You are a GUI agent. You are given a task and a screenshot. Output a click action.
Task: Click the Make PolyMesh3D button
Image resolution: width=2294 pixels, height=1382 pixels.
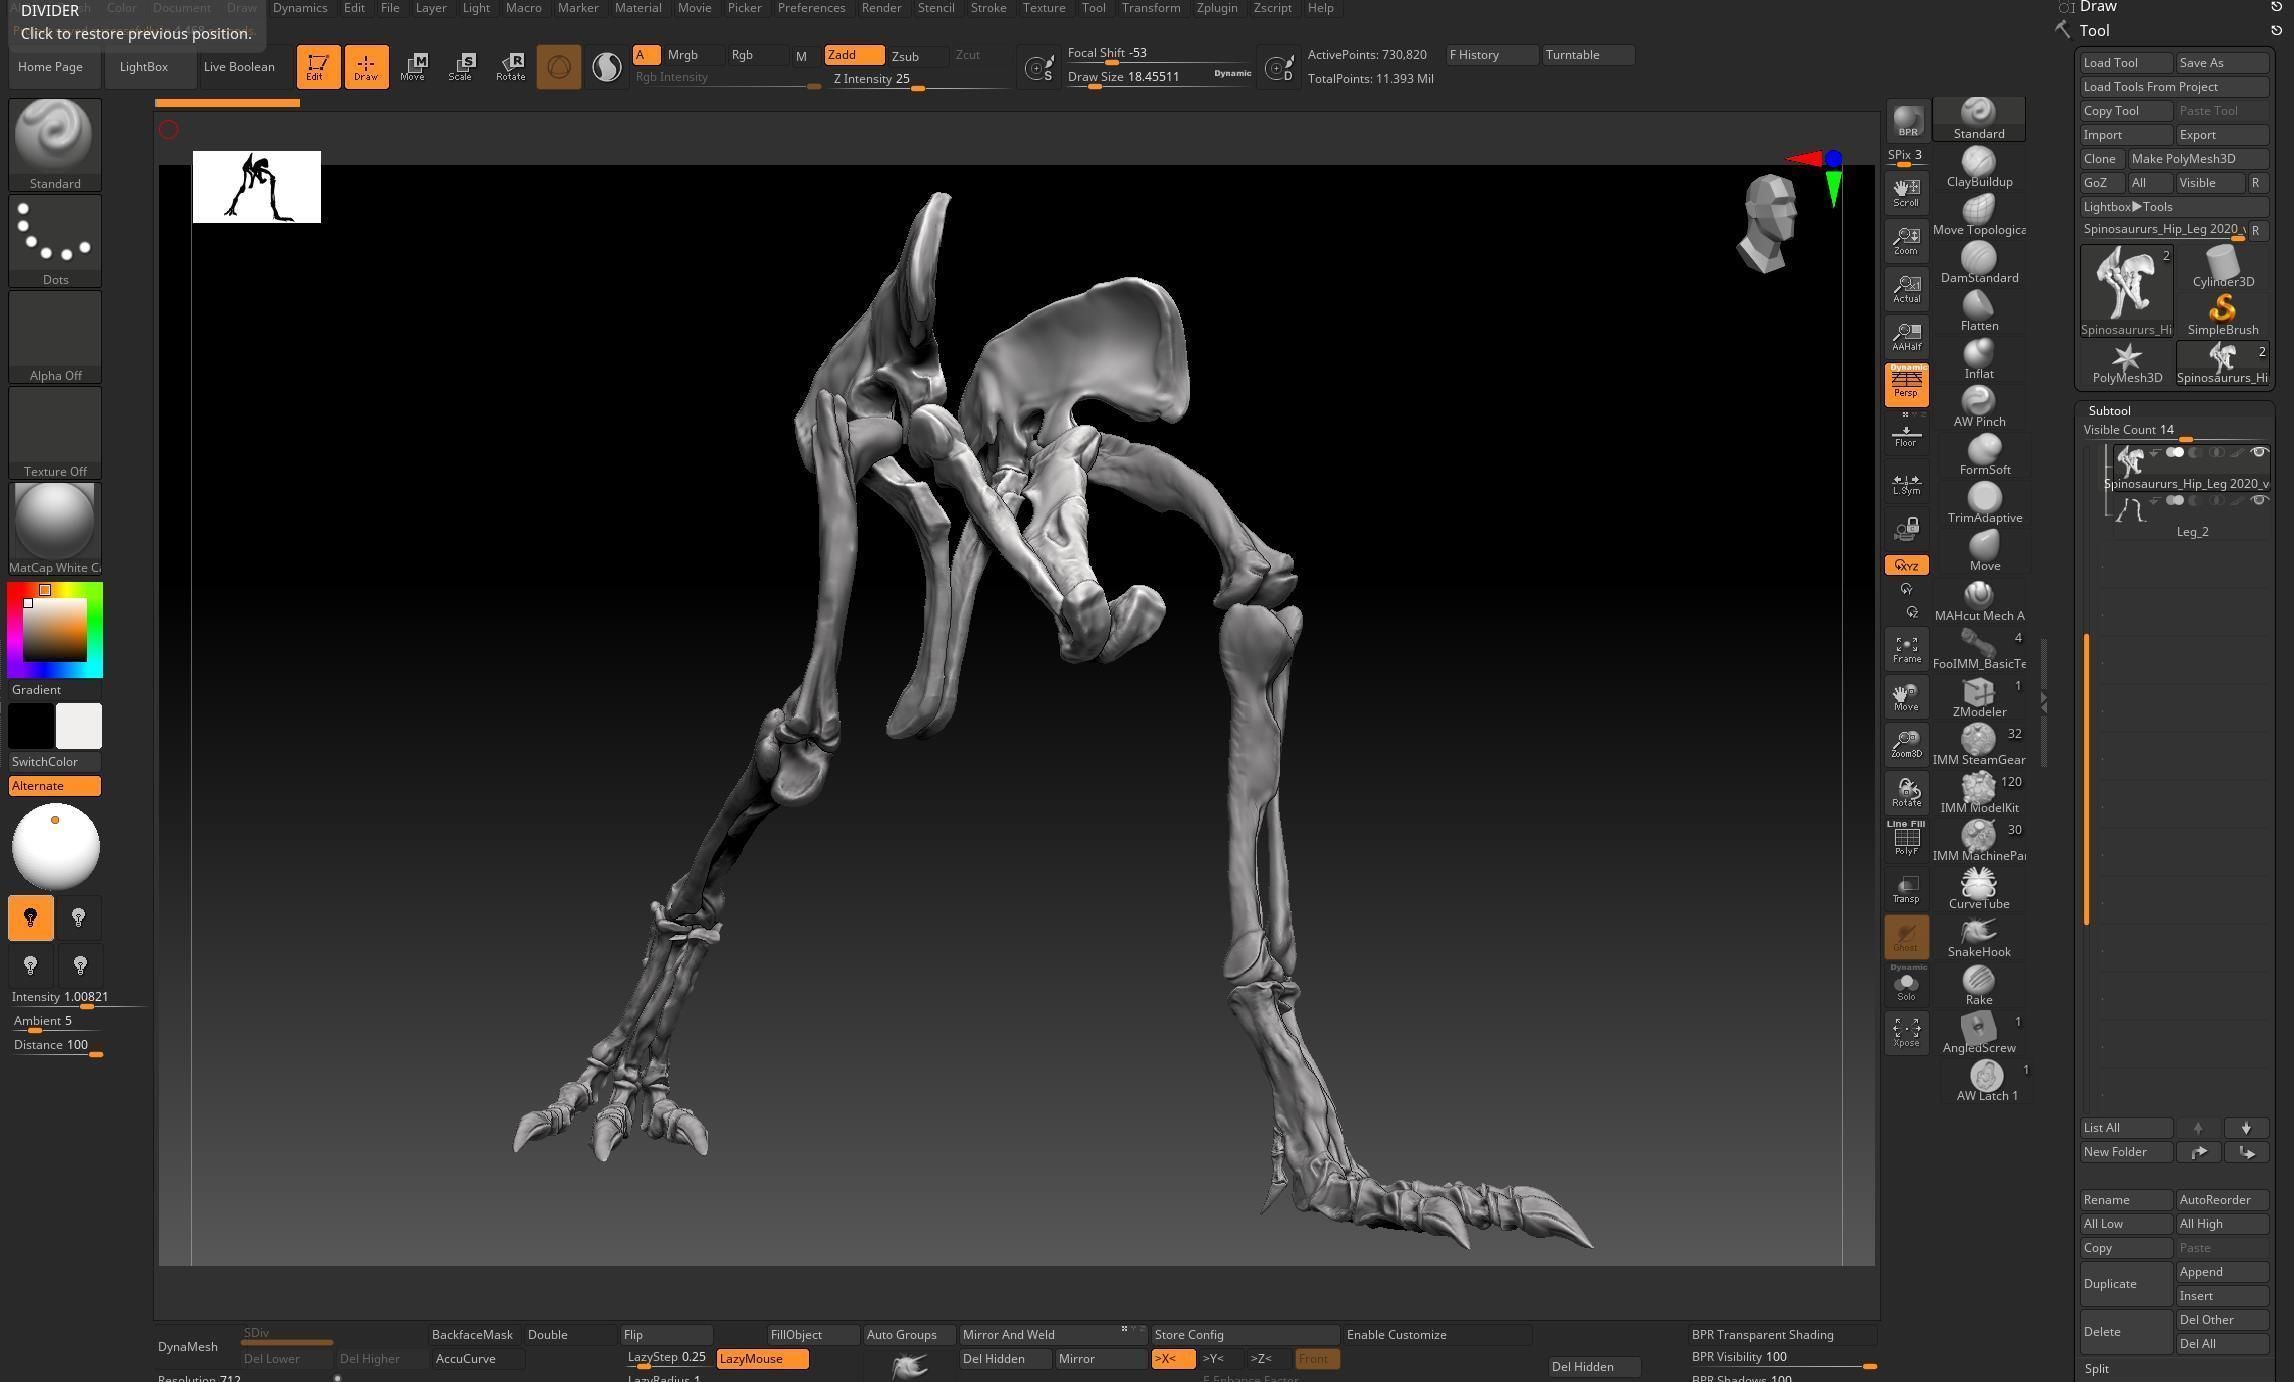tap(2183, 159)
